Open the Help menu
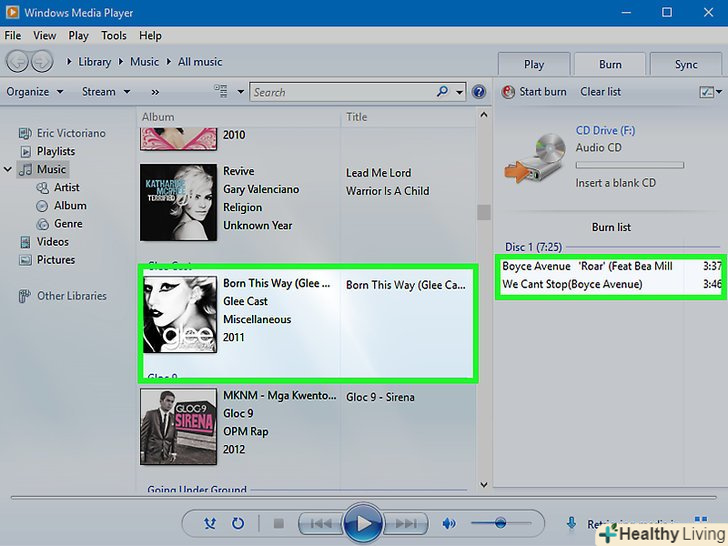Viewport: 728px width, 546px height. (x=150, y=35)
